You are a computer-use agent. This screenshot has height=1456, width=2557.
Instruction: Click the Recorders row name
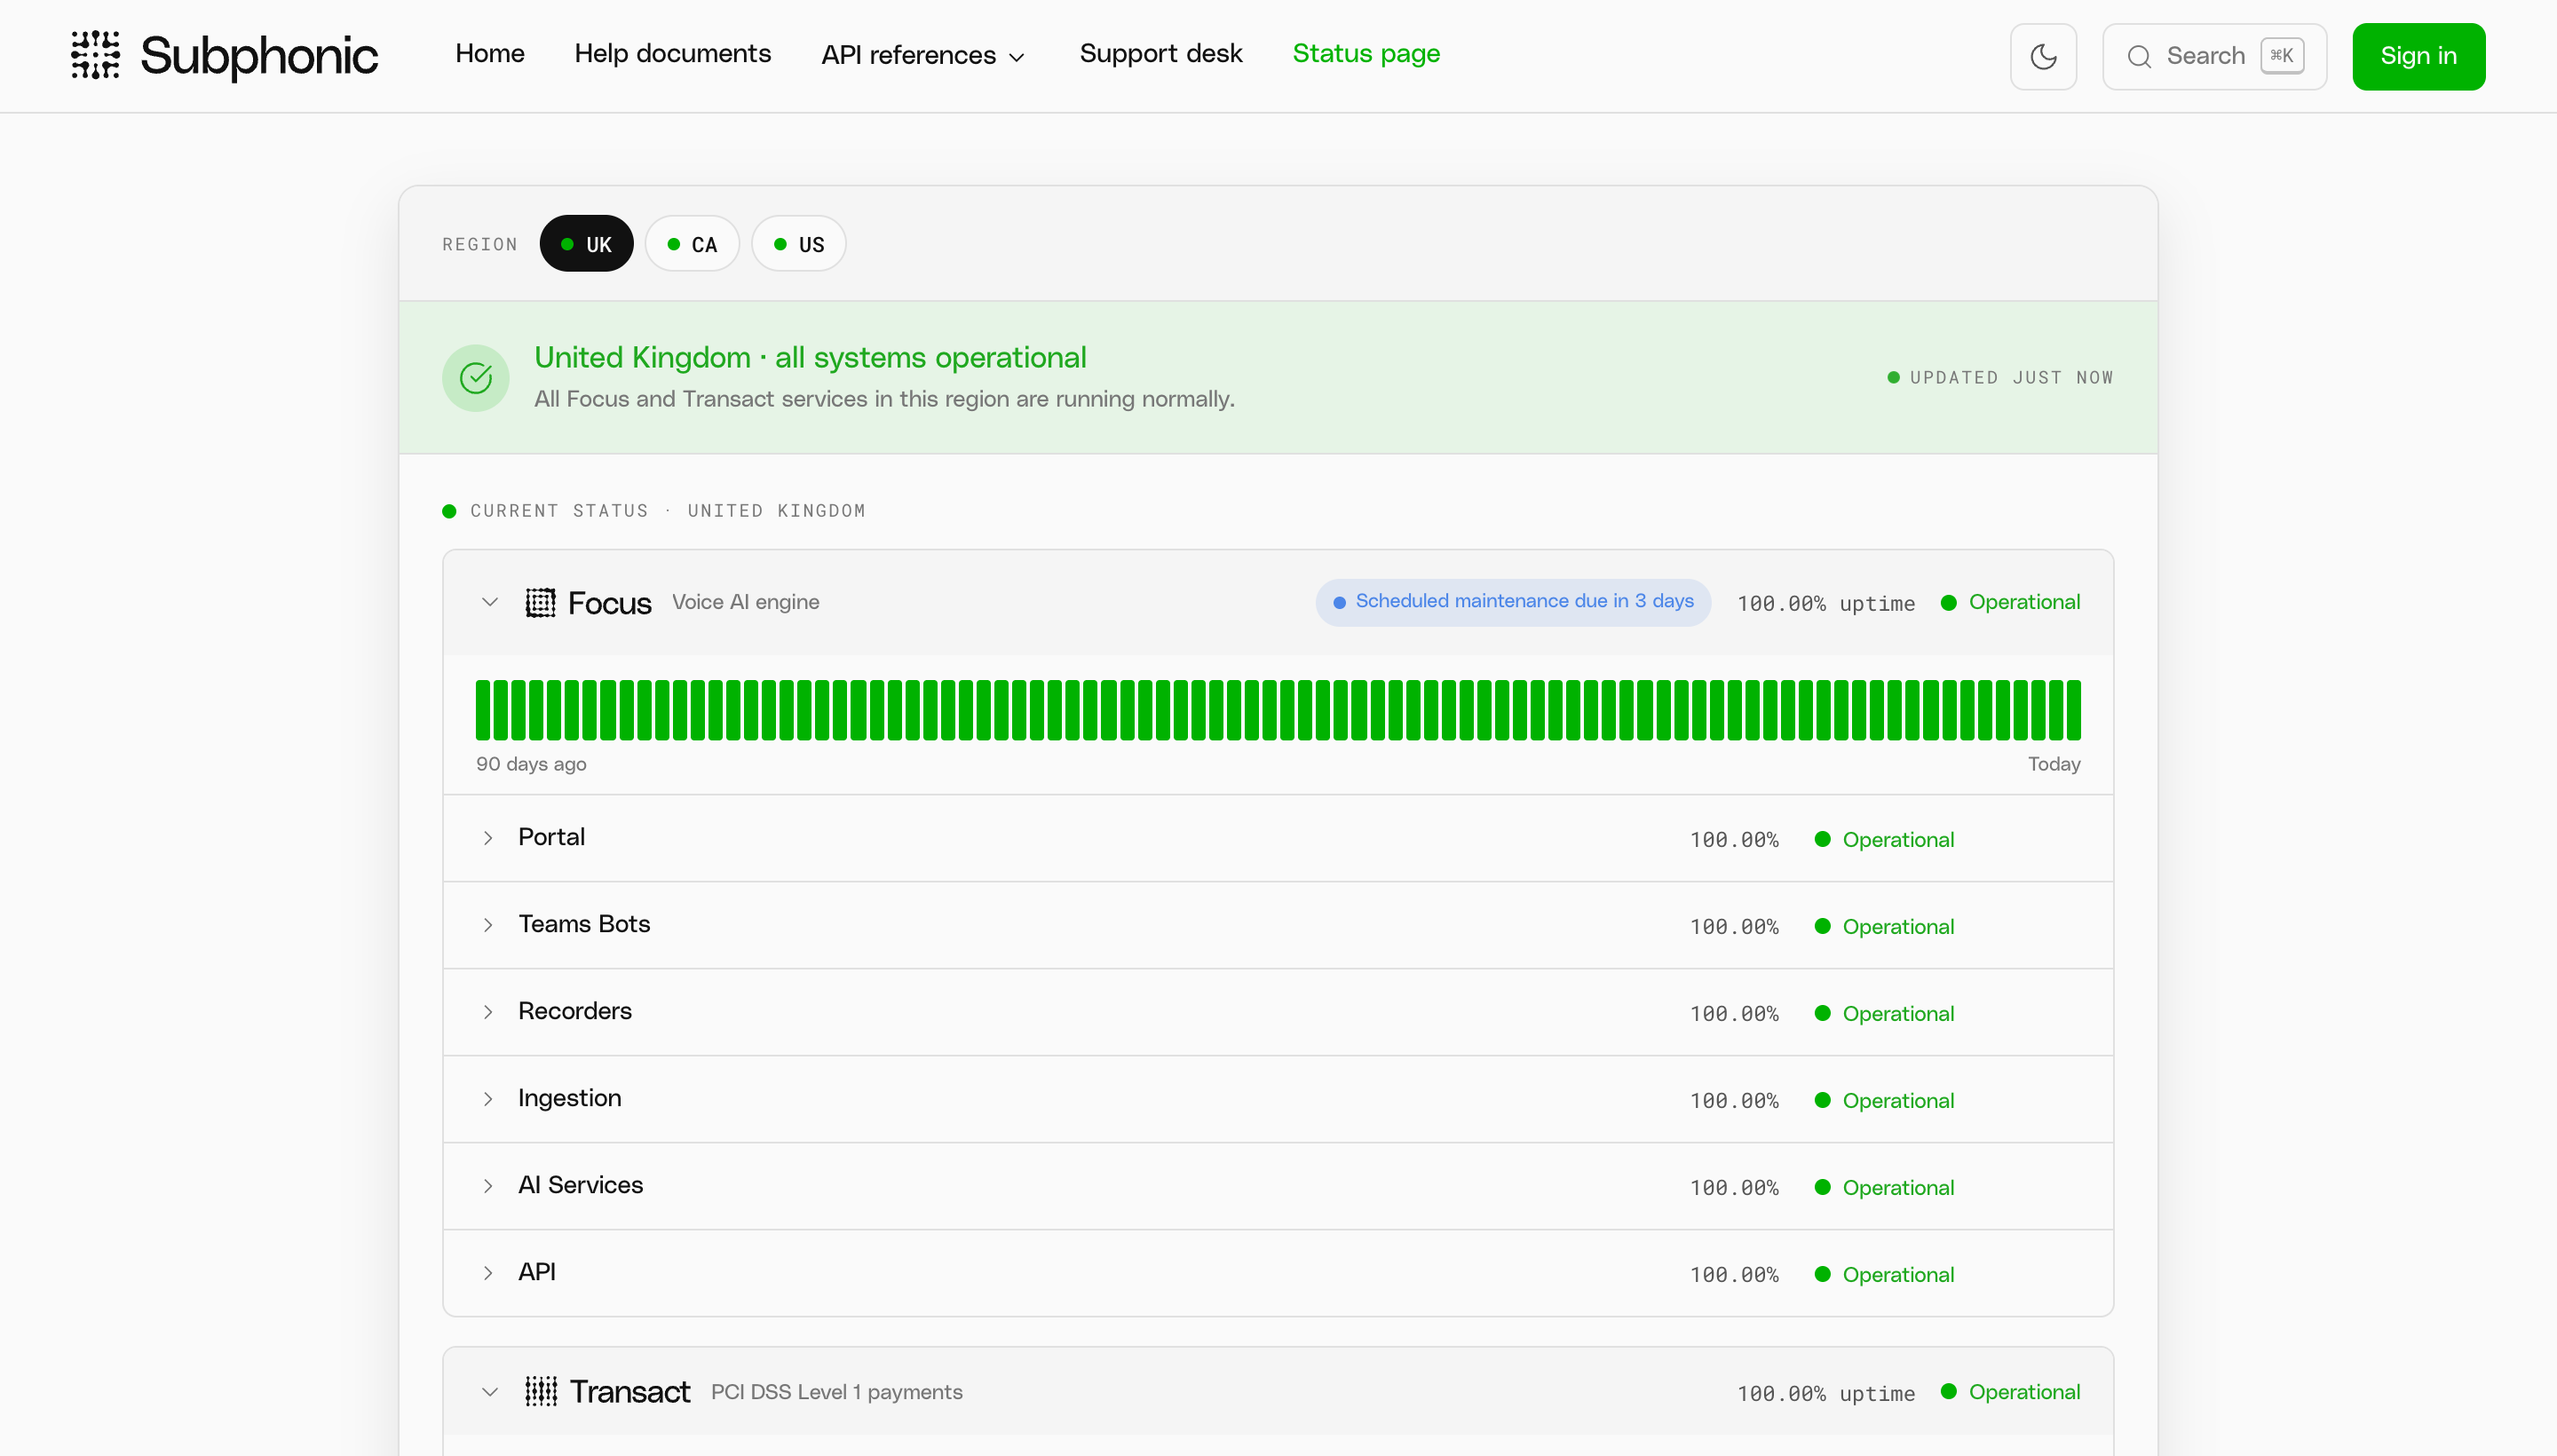575,1011
